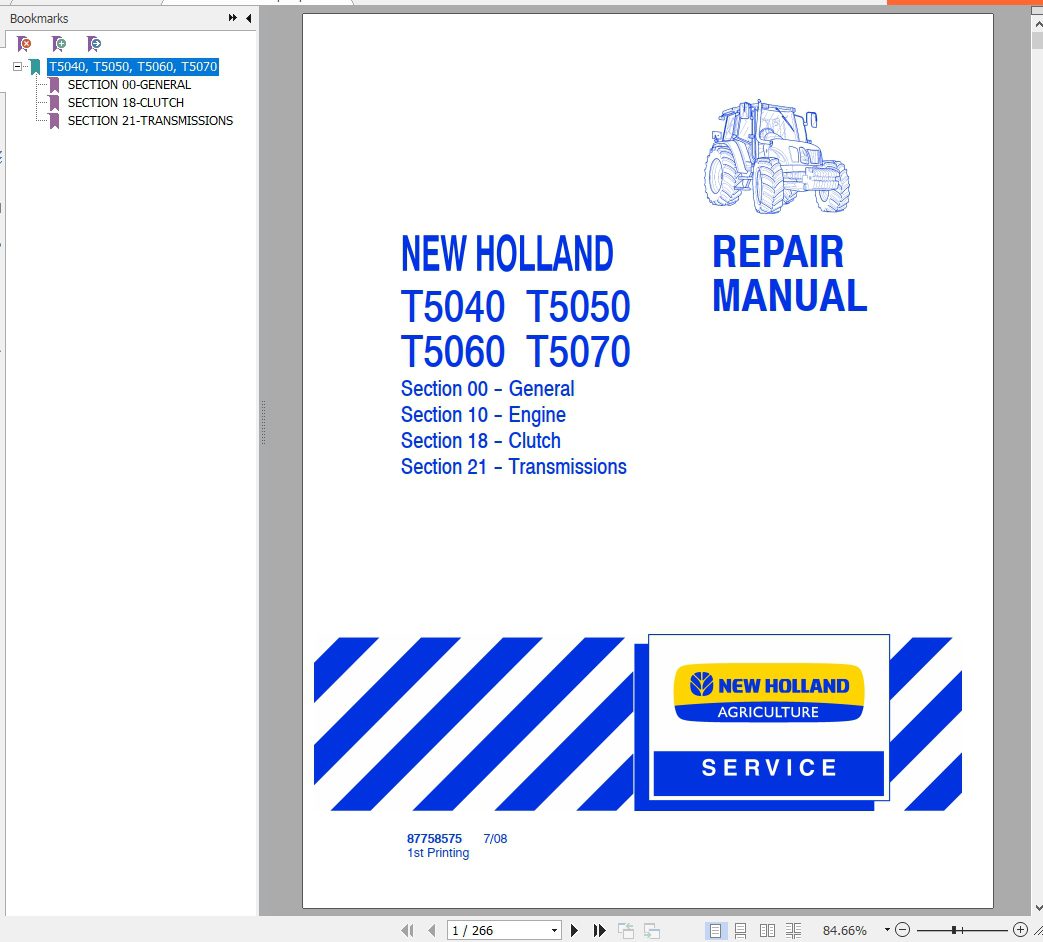Click the REPAIR MANUAL heading
Screen dimensions: 1043x942
pyautogui.click(x=789, y=273)
